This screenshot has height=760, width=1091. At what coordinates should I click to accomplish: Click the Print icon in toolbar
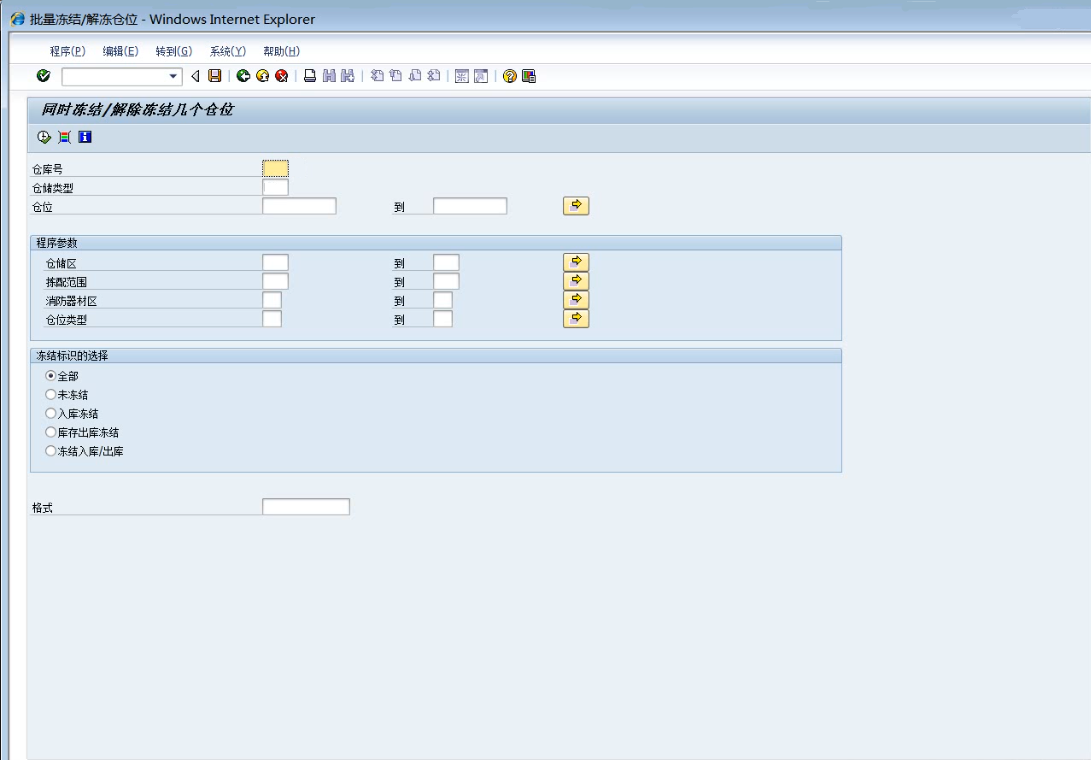click(310, 76)
